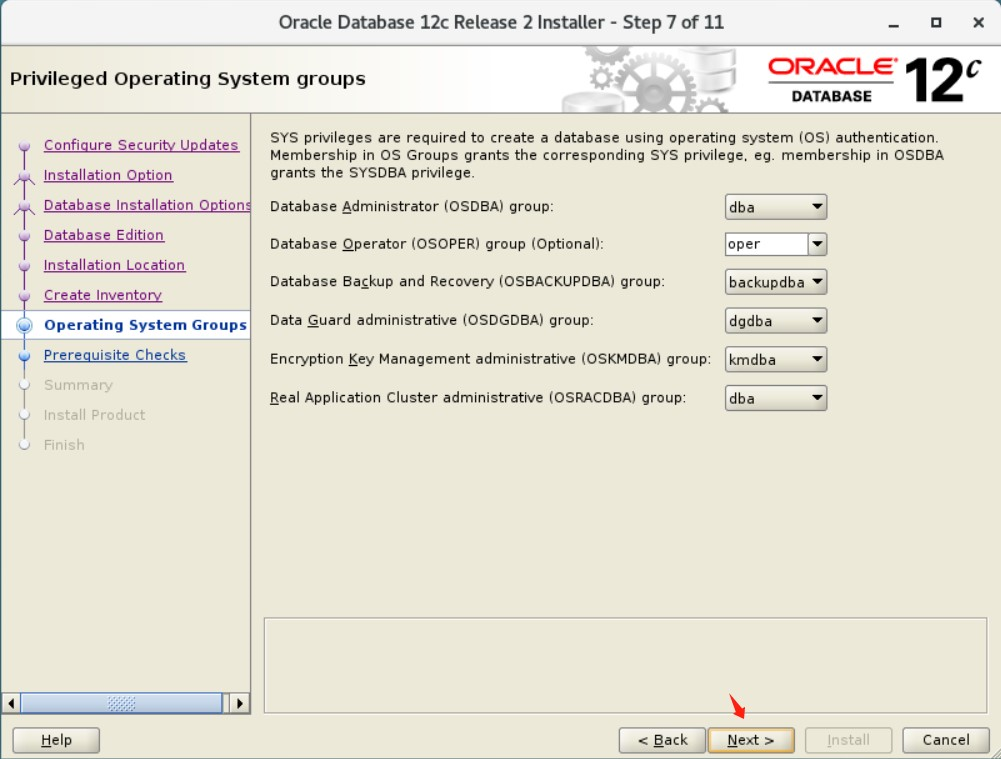
Task: Click into the oper text field
Action: point(766,244)
